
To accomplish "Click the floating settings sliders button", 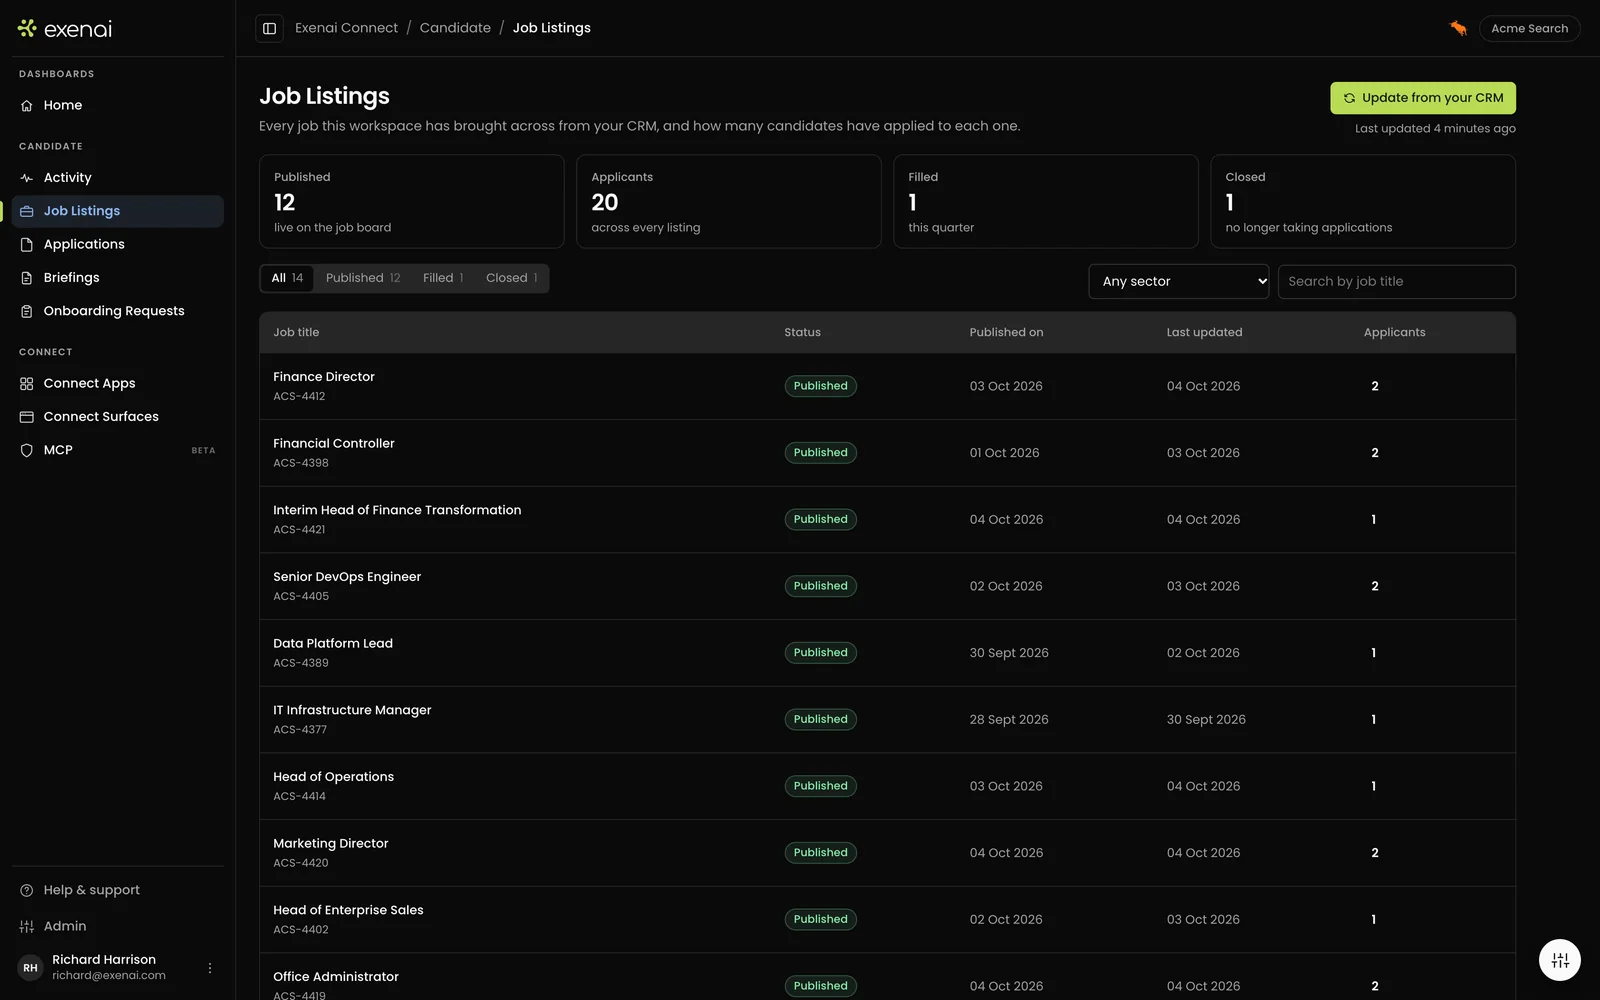I will point(1560,960).
